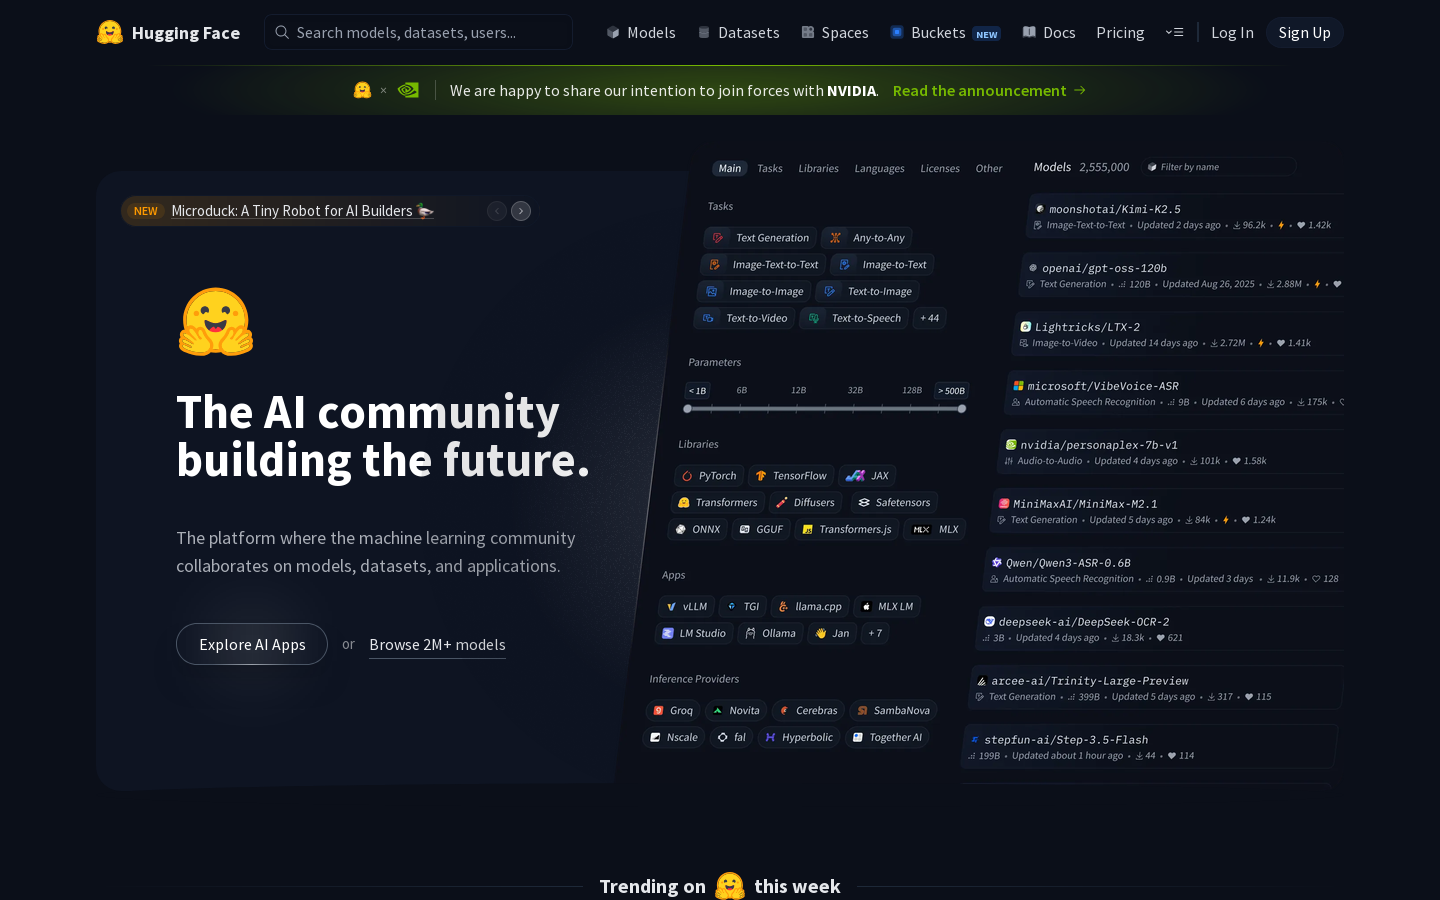Select the < 1B parameter label
Screen dimensions: 1440x900
pyautogui.click(x=697, y=391)
